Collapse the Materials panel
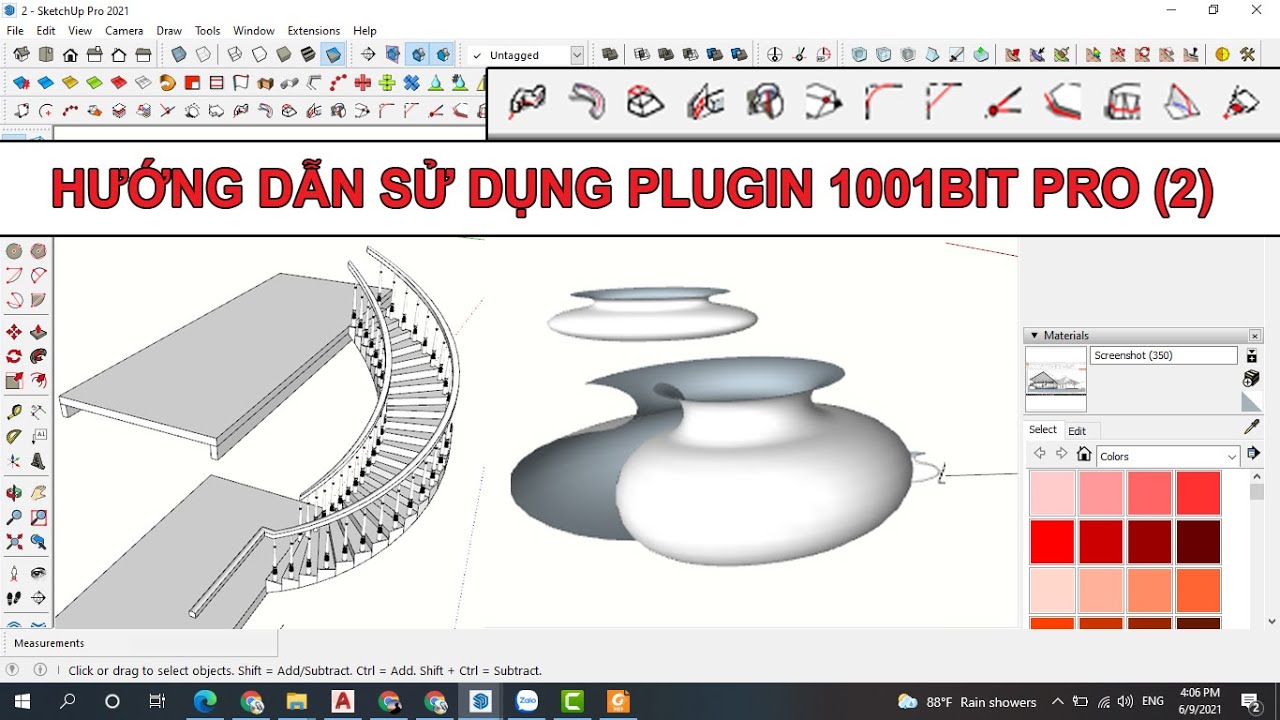 click(x=1035, y=335)
